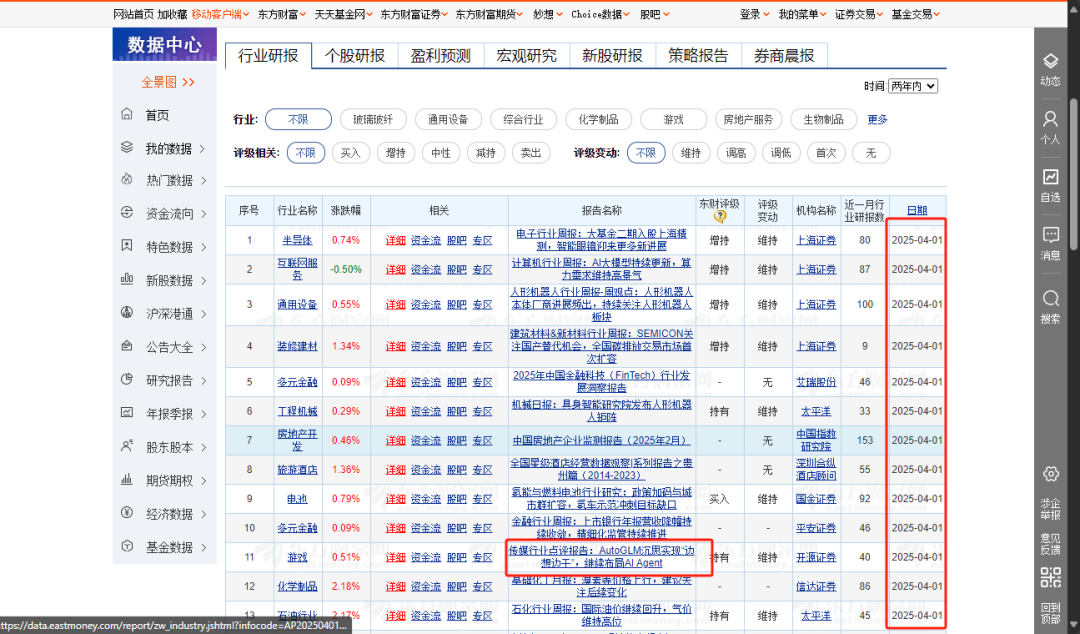The image size is (1080, 634).
Task: Select 行业 filter 房地产服务
Action: pyautogui.click(x=748, y=119)
